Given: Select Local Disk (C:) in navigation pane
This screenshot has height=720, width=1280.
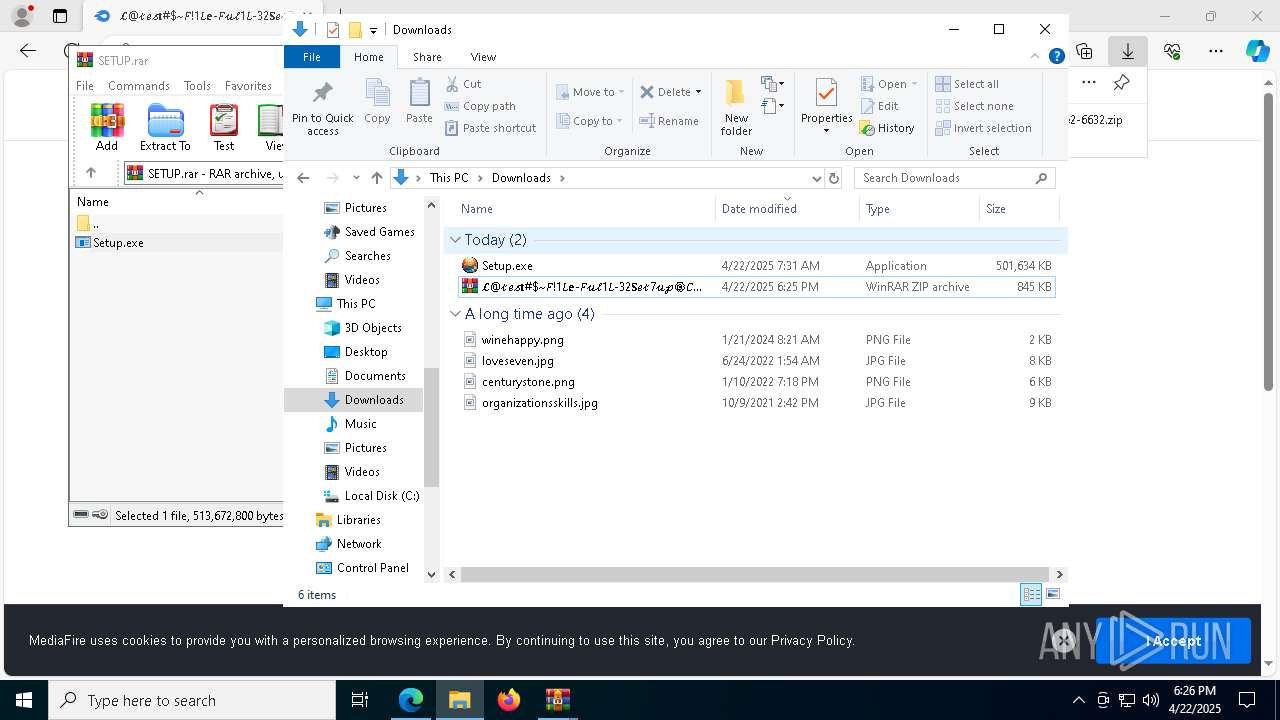Looking at the screenshot, I should click(371, 496).
